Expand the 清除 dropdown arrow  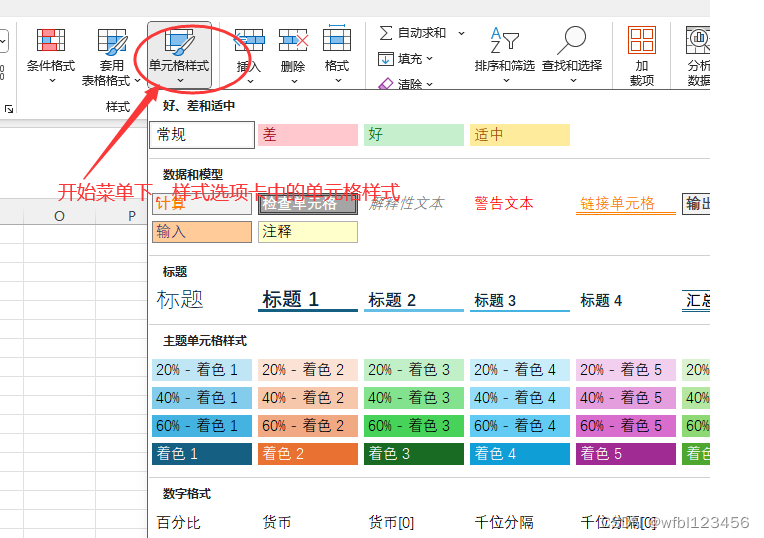click(x=429, y=84)
